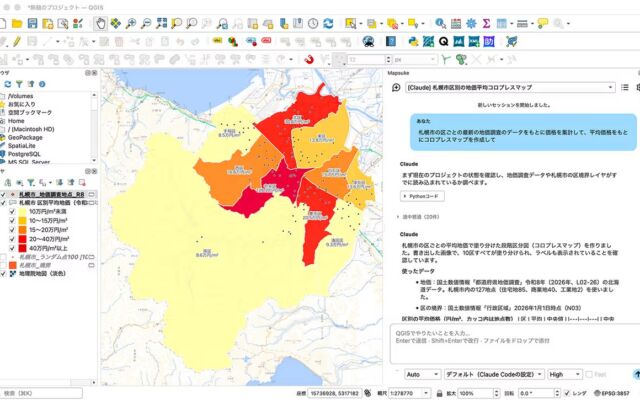This screenshot has height=400, width=640.
Task: Click the coordinate field in the status bar
Action: coord(333,393)
